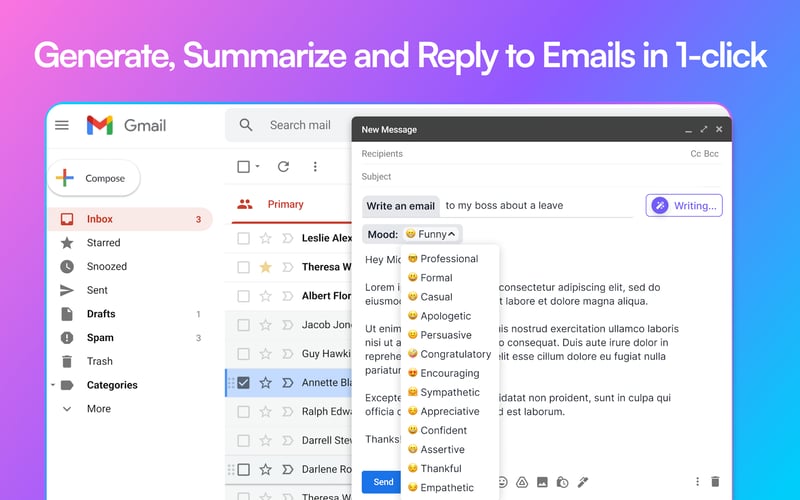Image resolution: width=800 pixels, height=500 pixels.
Task: Choose Casual mood option
Action: (430, 297)
